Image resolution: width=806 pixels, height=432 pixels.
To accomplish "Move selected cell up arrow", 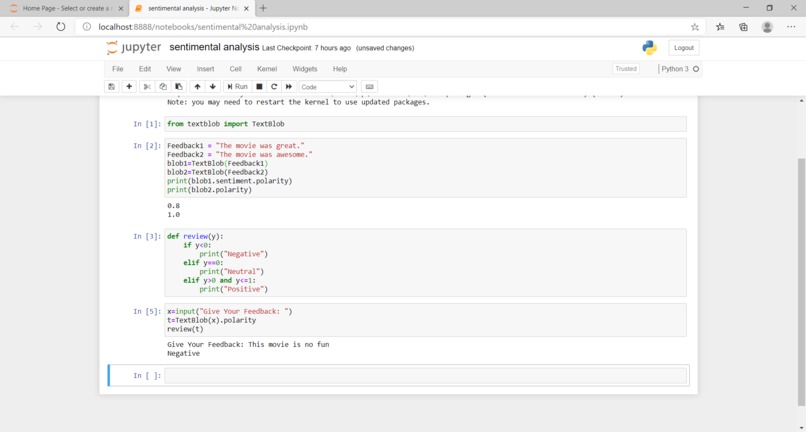I will coord(197,87).
